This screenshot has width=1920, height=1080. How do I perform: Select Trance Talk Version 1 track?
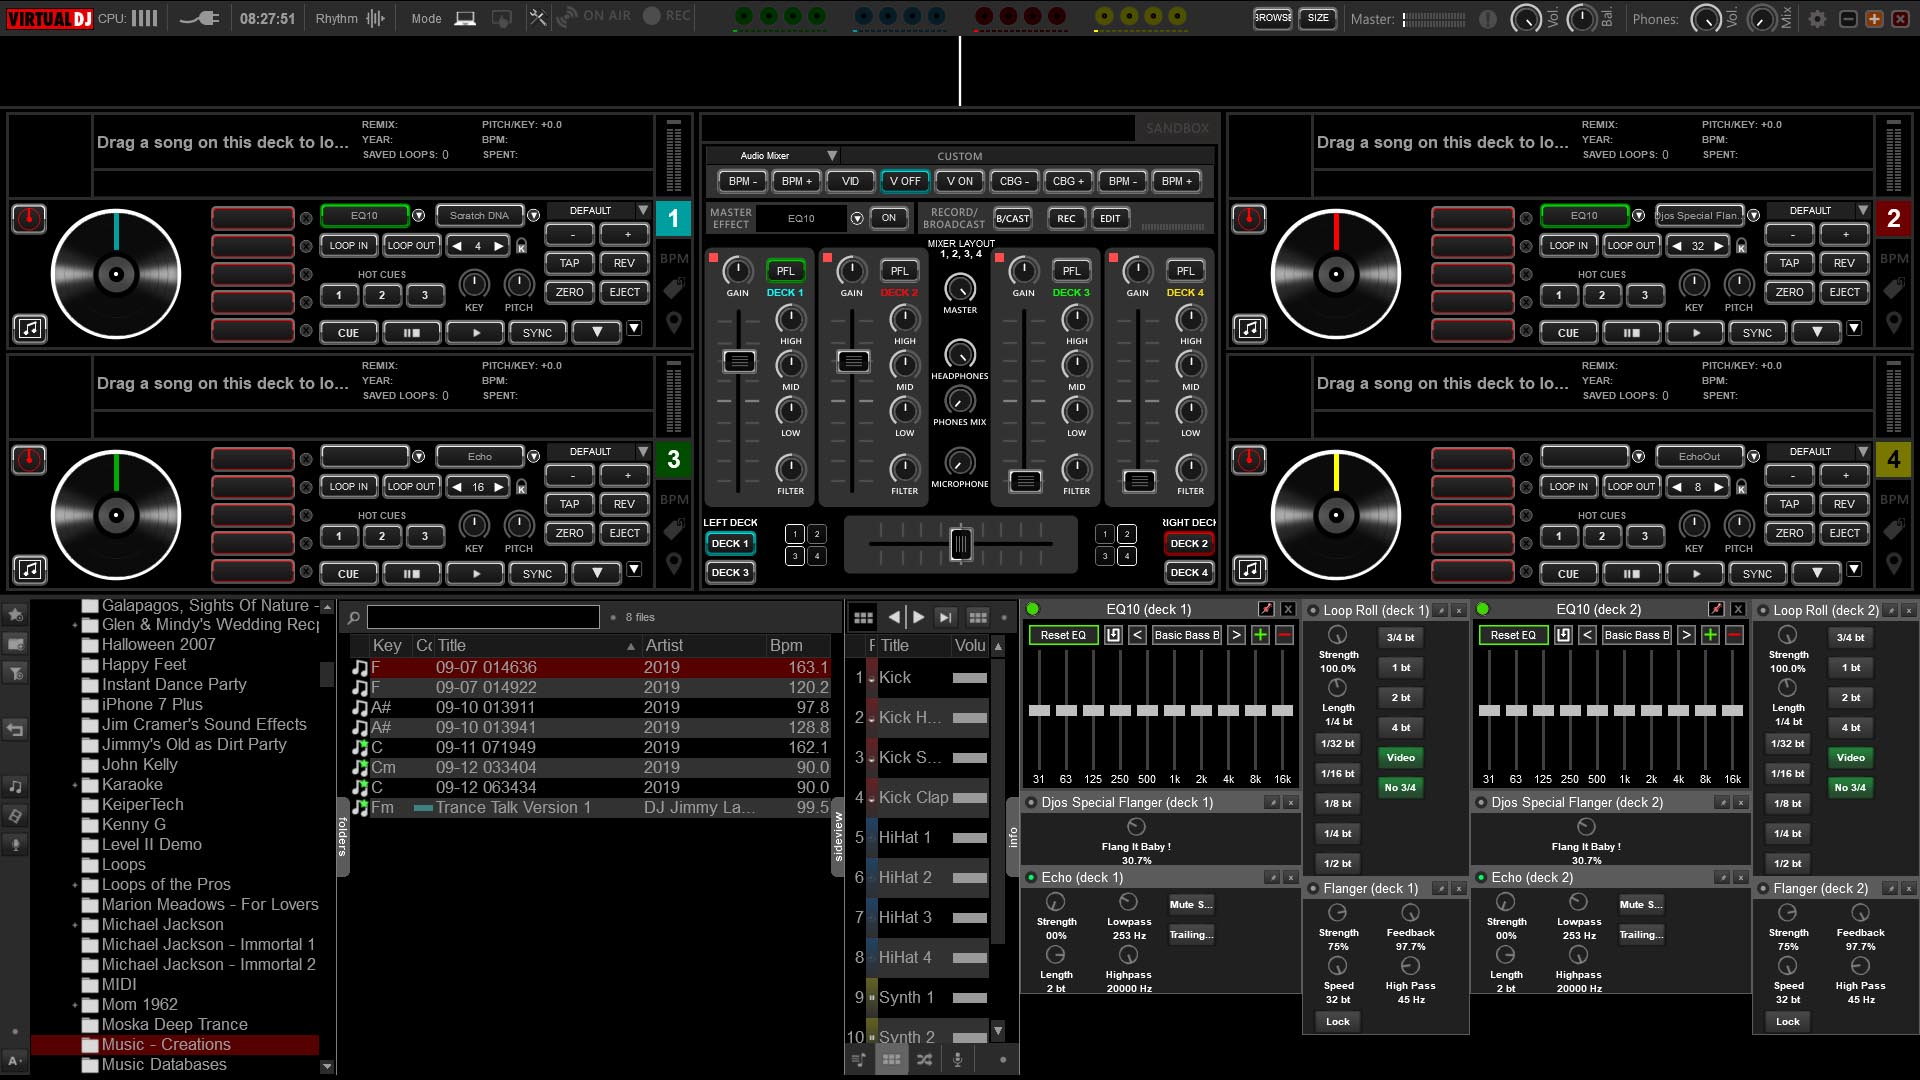[x=590, y=807]
